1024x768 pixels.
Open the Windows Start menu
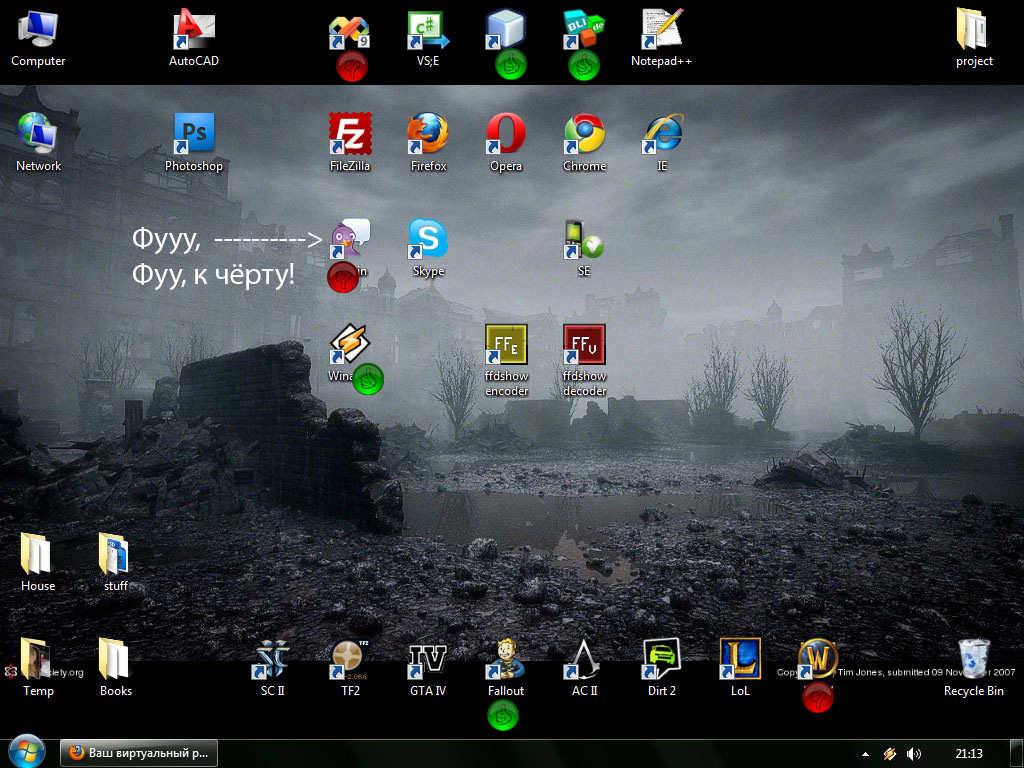(x=26, y=752)
